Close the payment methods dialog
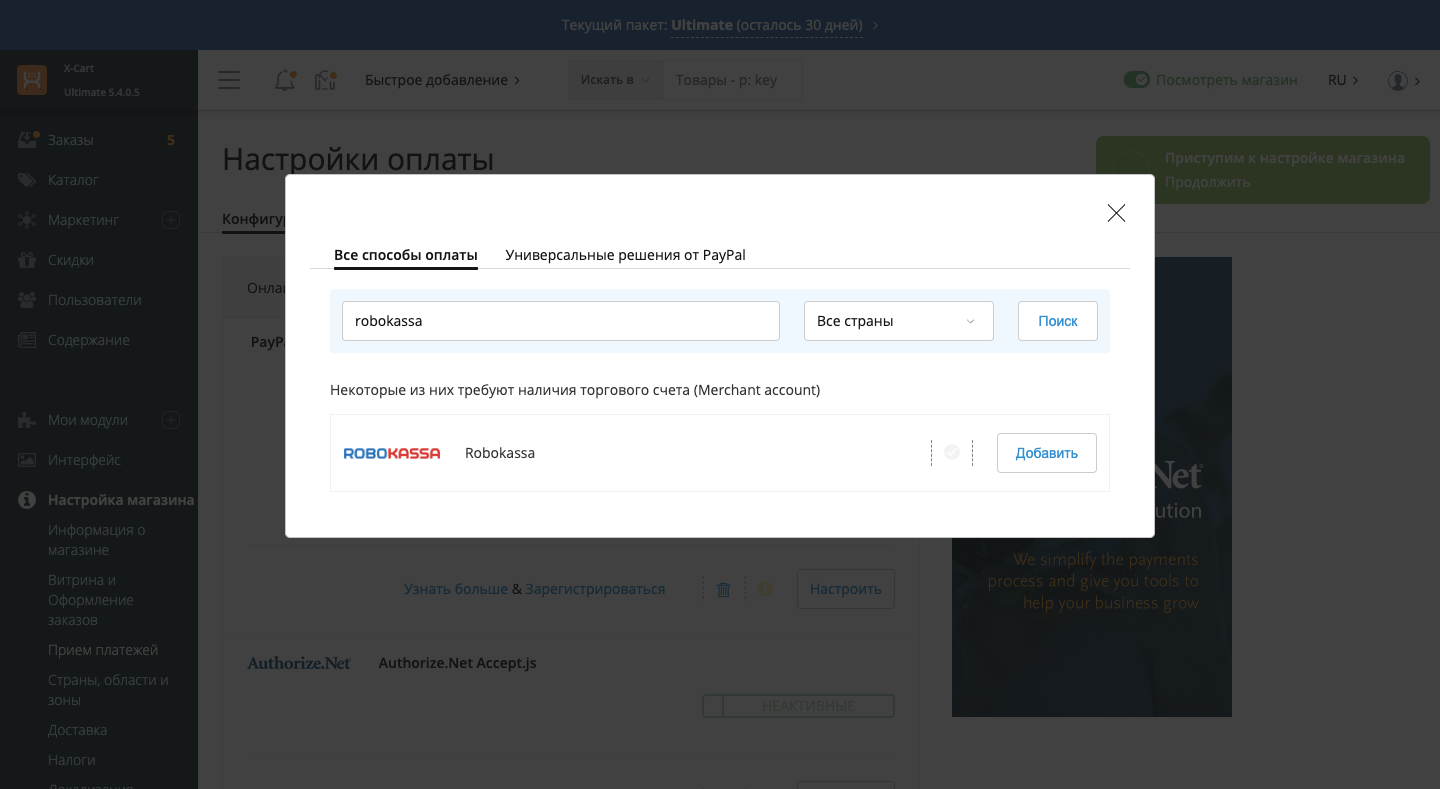 [x=1116, y=213]
